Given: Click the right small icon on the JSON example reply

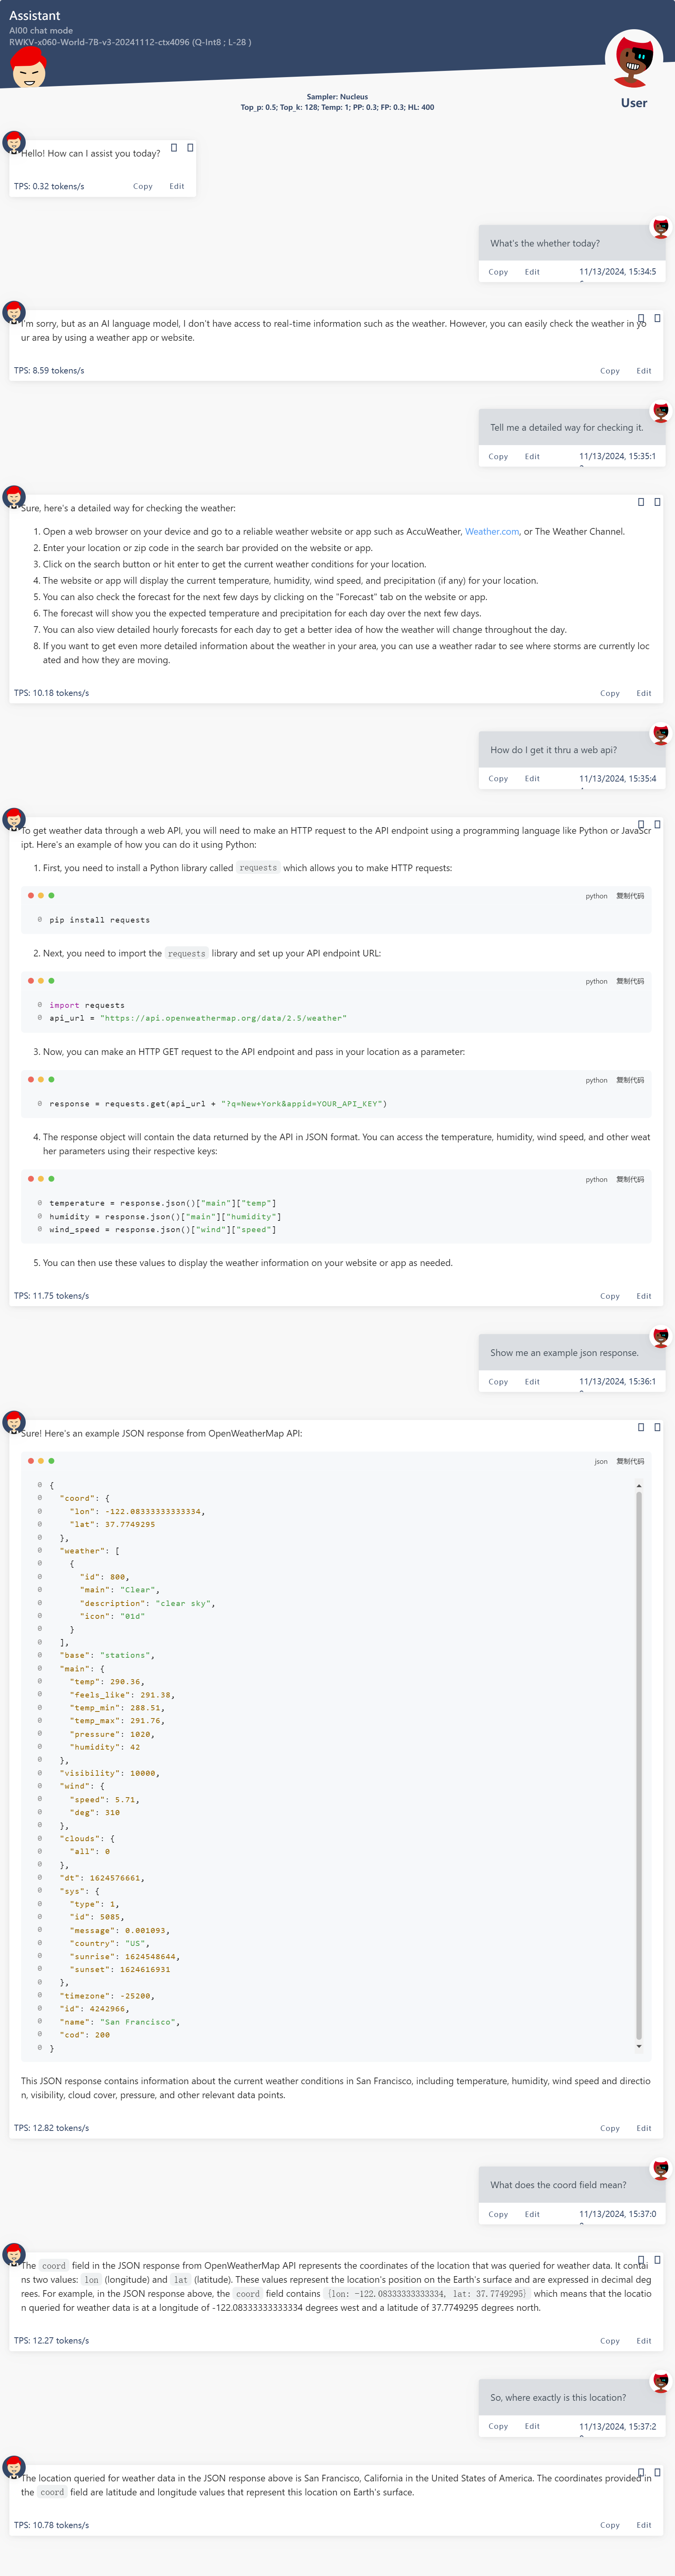Looking at the screenshot, I should tap(657, 1427).
